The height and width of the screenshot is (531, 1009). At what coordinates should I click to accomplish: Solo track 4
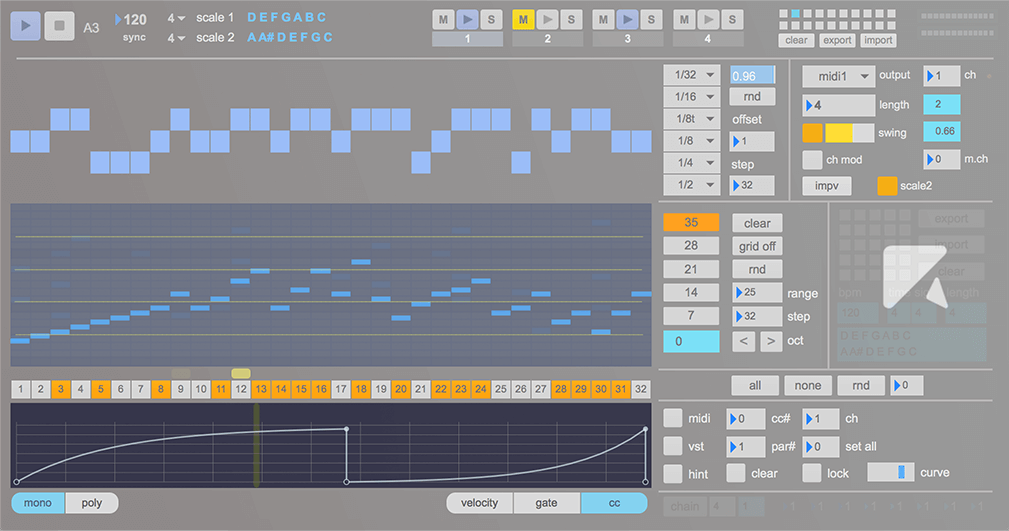click(732, 20)
